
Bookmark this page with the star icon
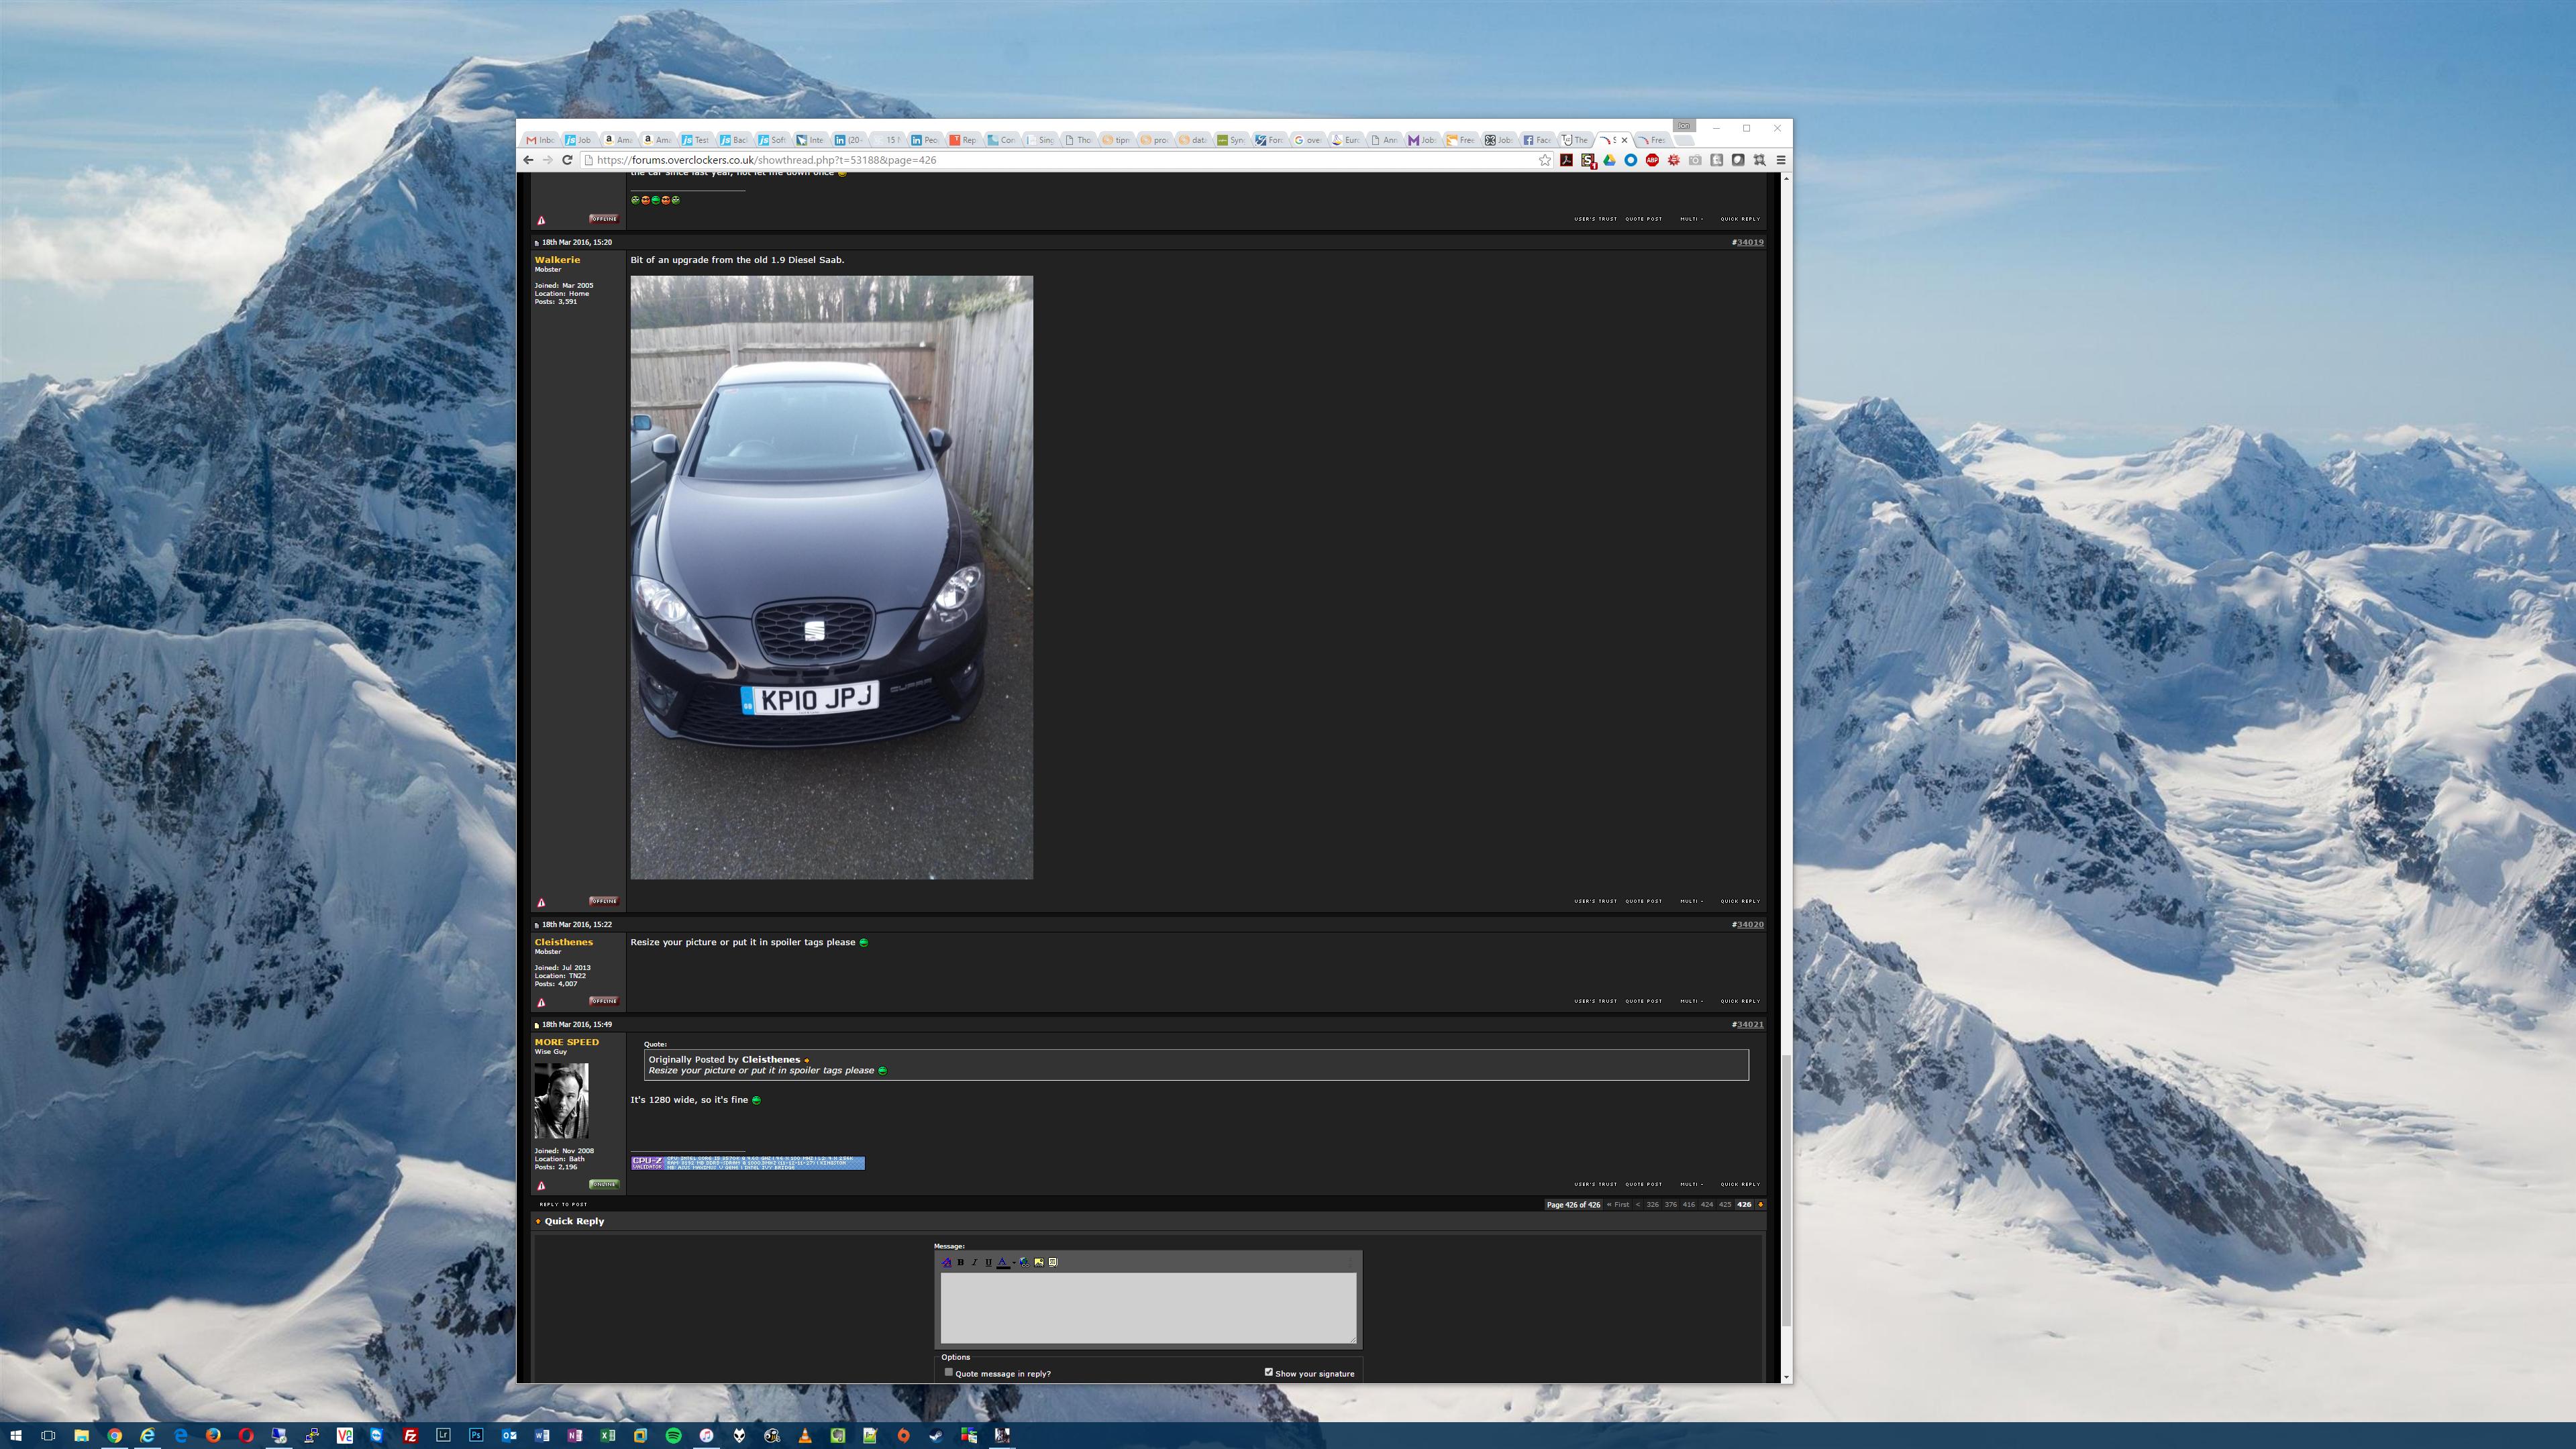(x=1545, y=160)
